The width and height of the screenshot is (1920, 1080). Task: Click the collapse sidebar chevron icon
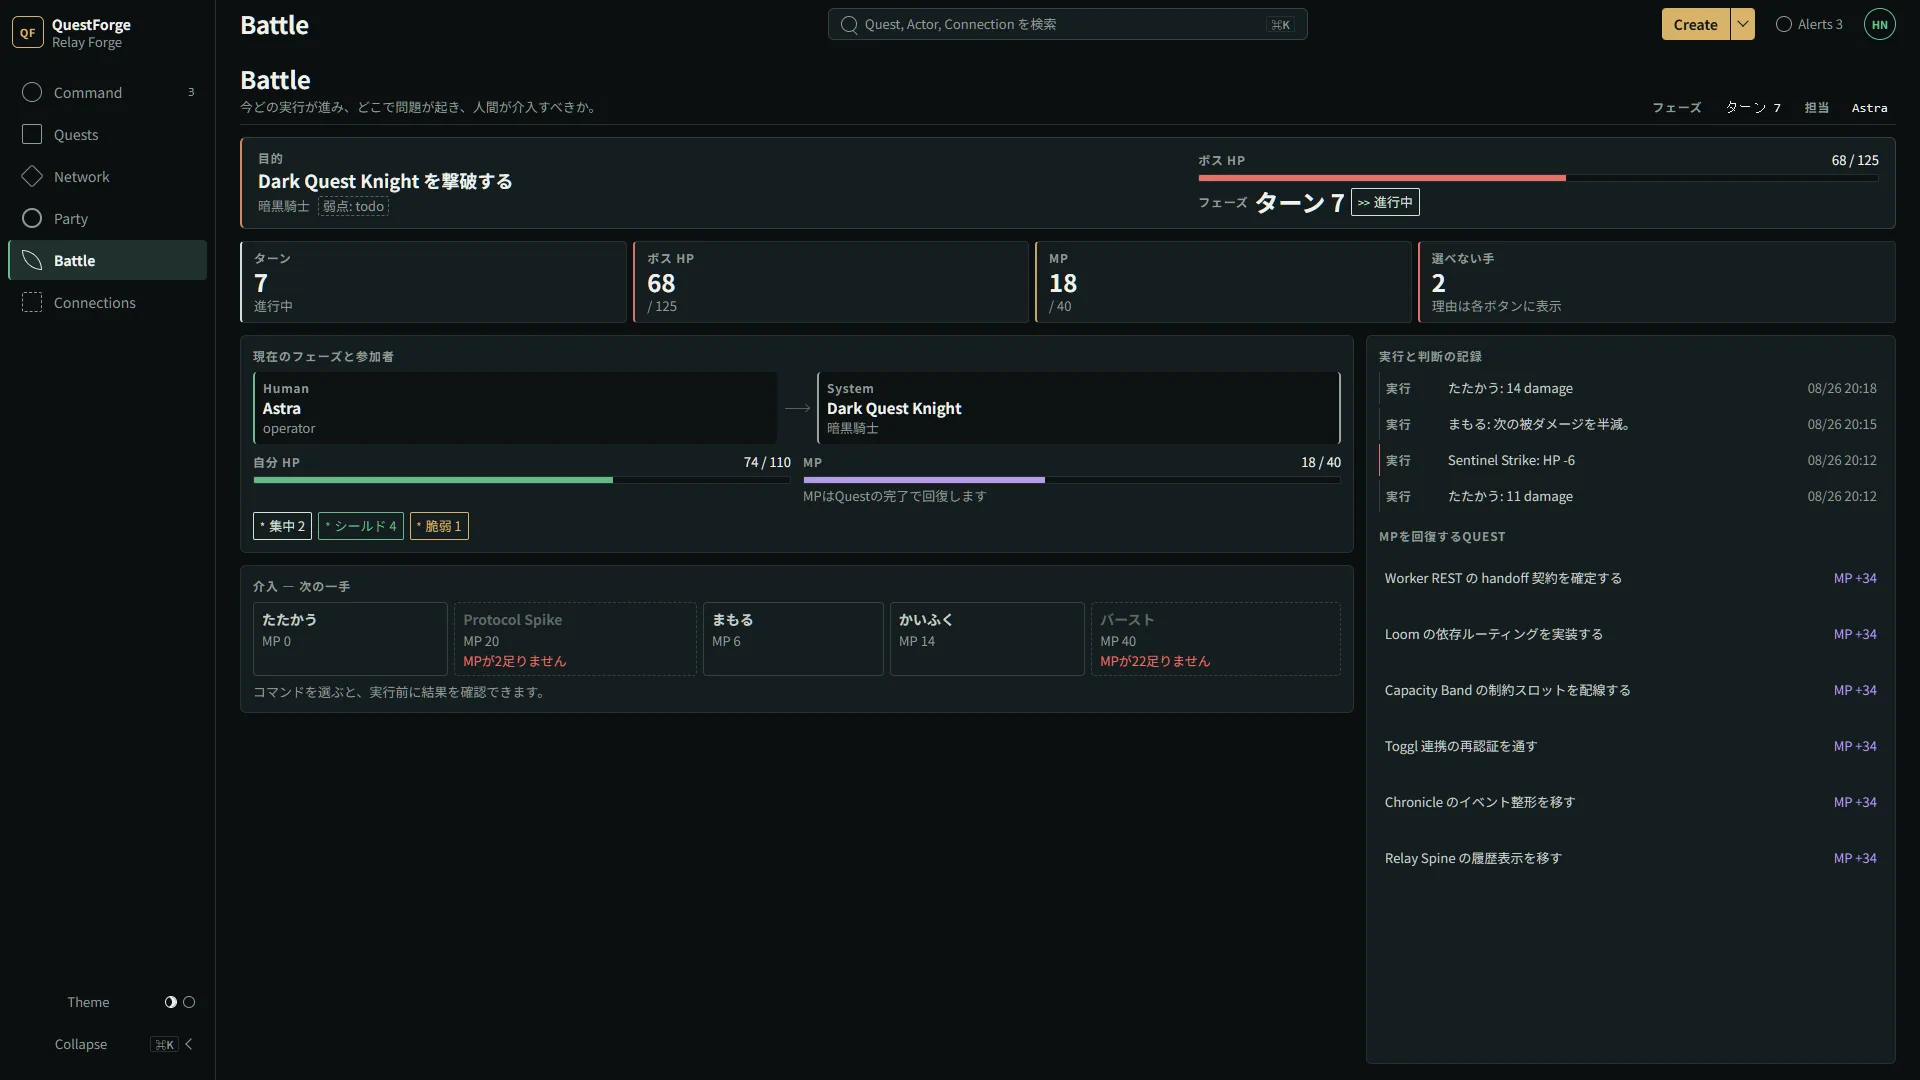(189, 1044)
